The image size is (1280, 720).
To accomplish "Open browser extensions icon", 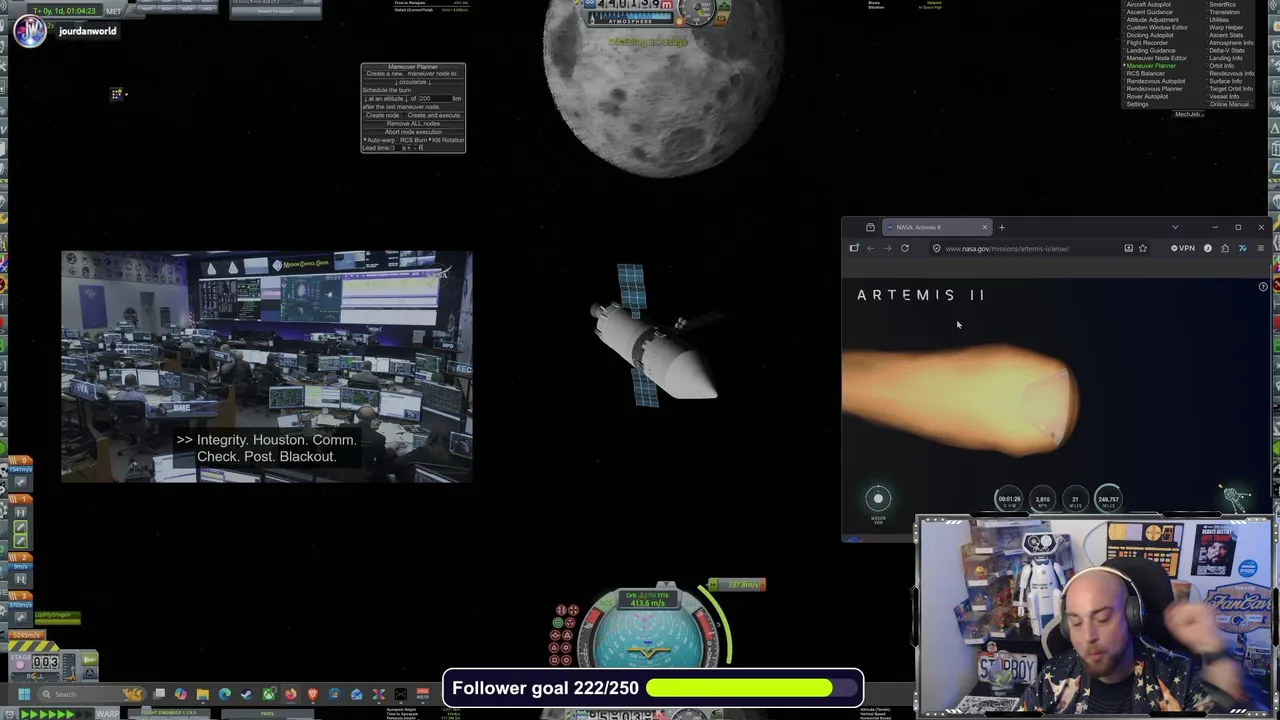I will coord(1225,248).
